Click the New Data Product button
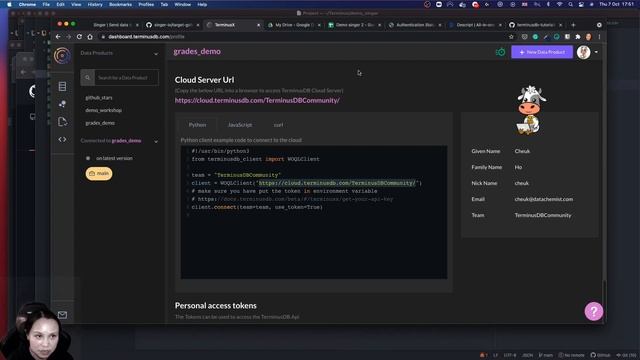Viewport: 640px width, 360px height. coord(542,52)
